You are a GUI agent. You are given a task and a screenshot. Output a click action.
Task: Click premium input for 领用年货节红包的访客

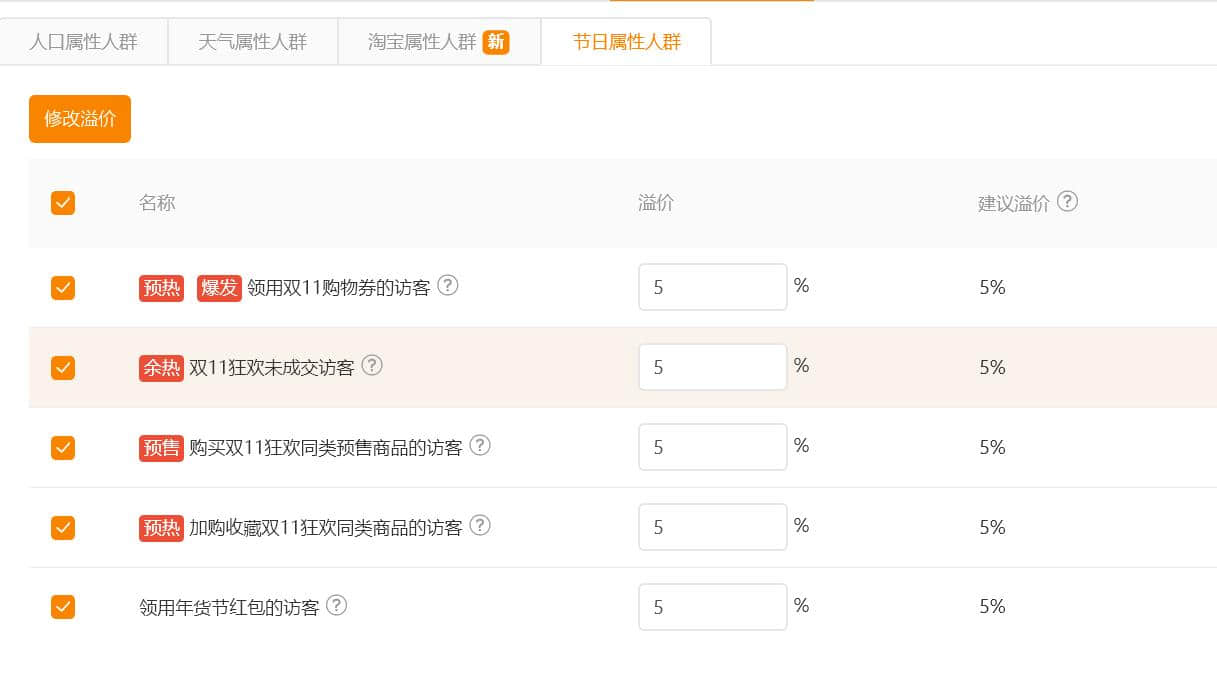point(712,607)
